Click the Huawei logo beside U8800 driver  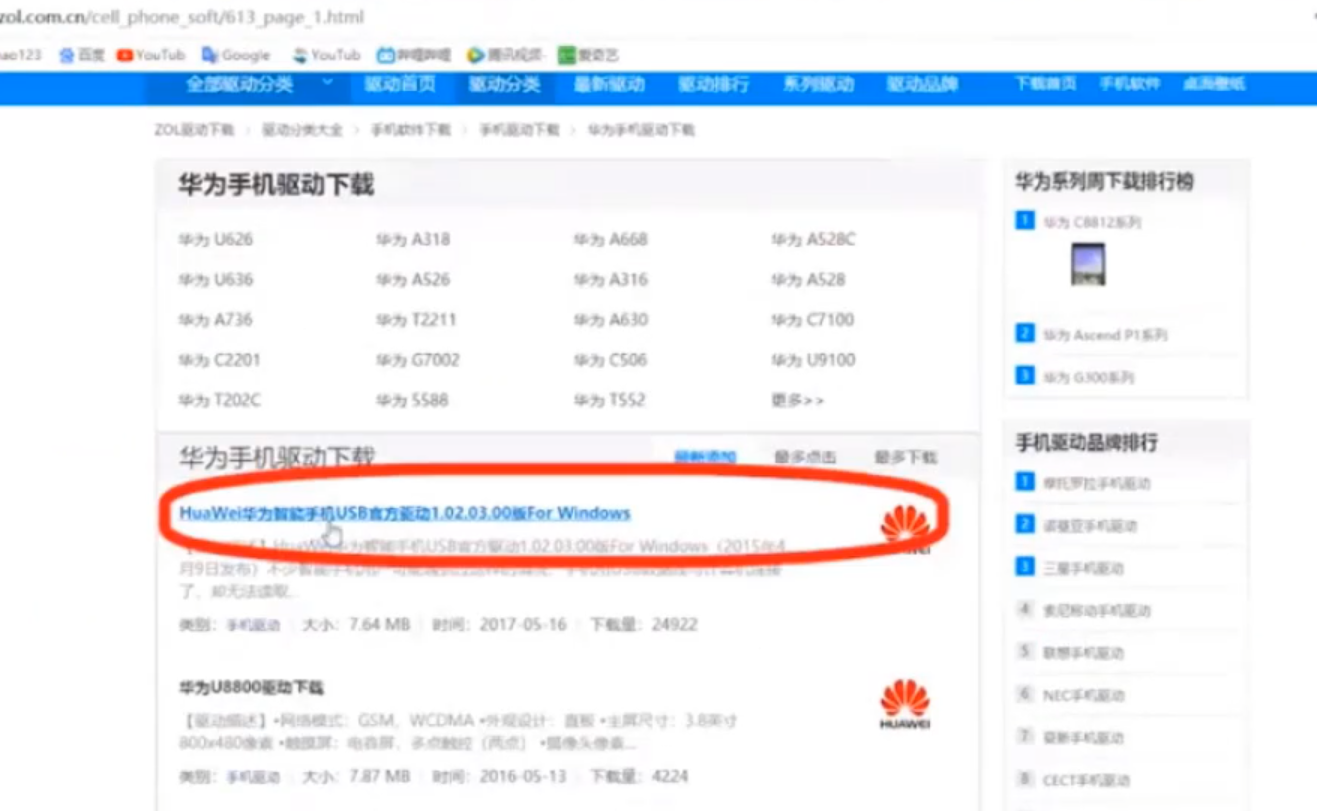coord(905,703)
